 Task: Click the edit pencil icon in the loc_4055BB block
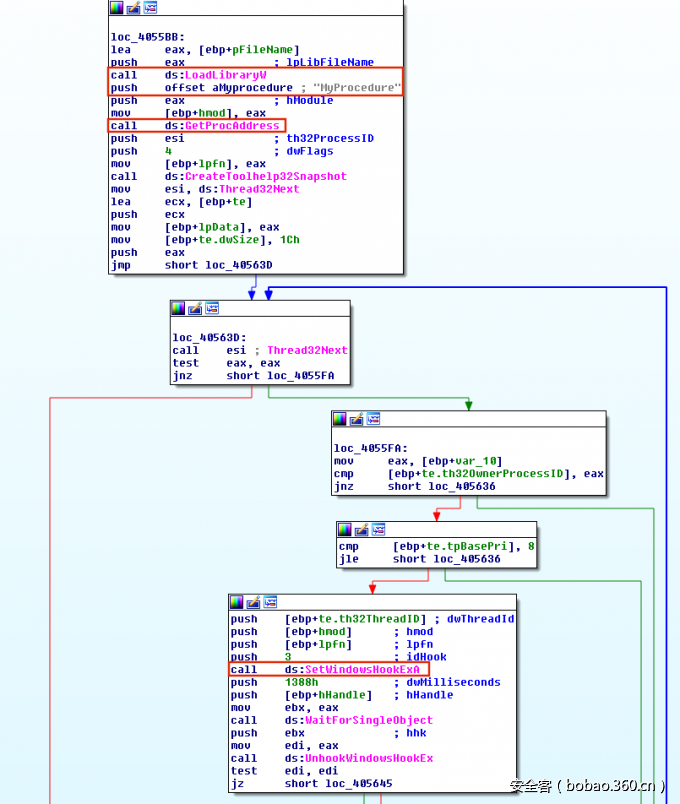[x=134, y=8]
